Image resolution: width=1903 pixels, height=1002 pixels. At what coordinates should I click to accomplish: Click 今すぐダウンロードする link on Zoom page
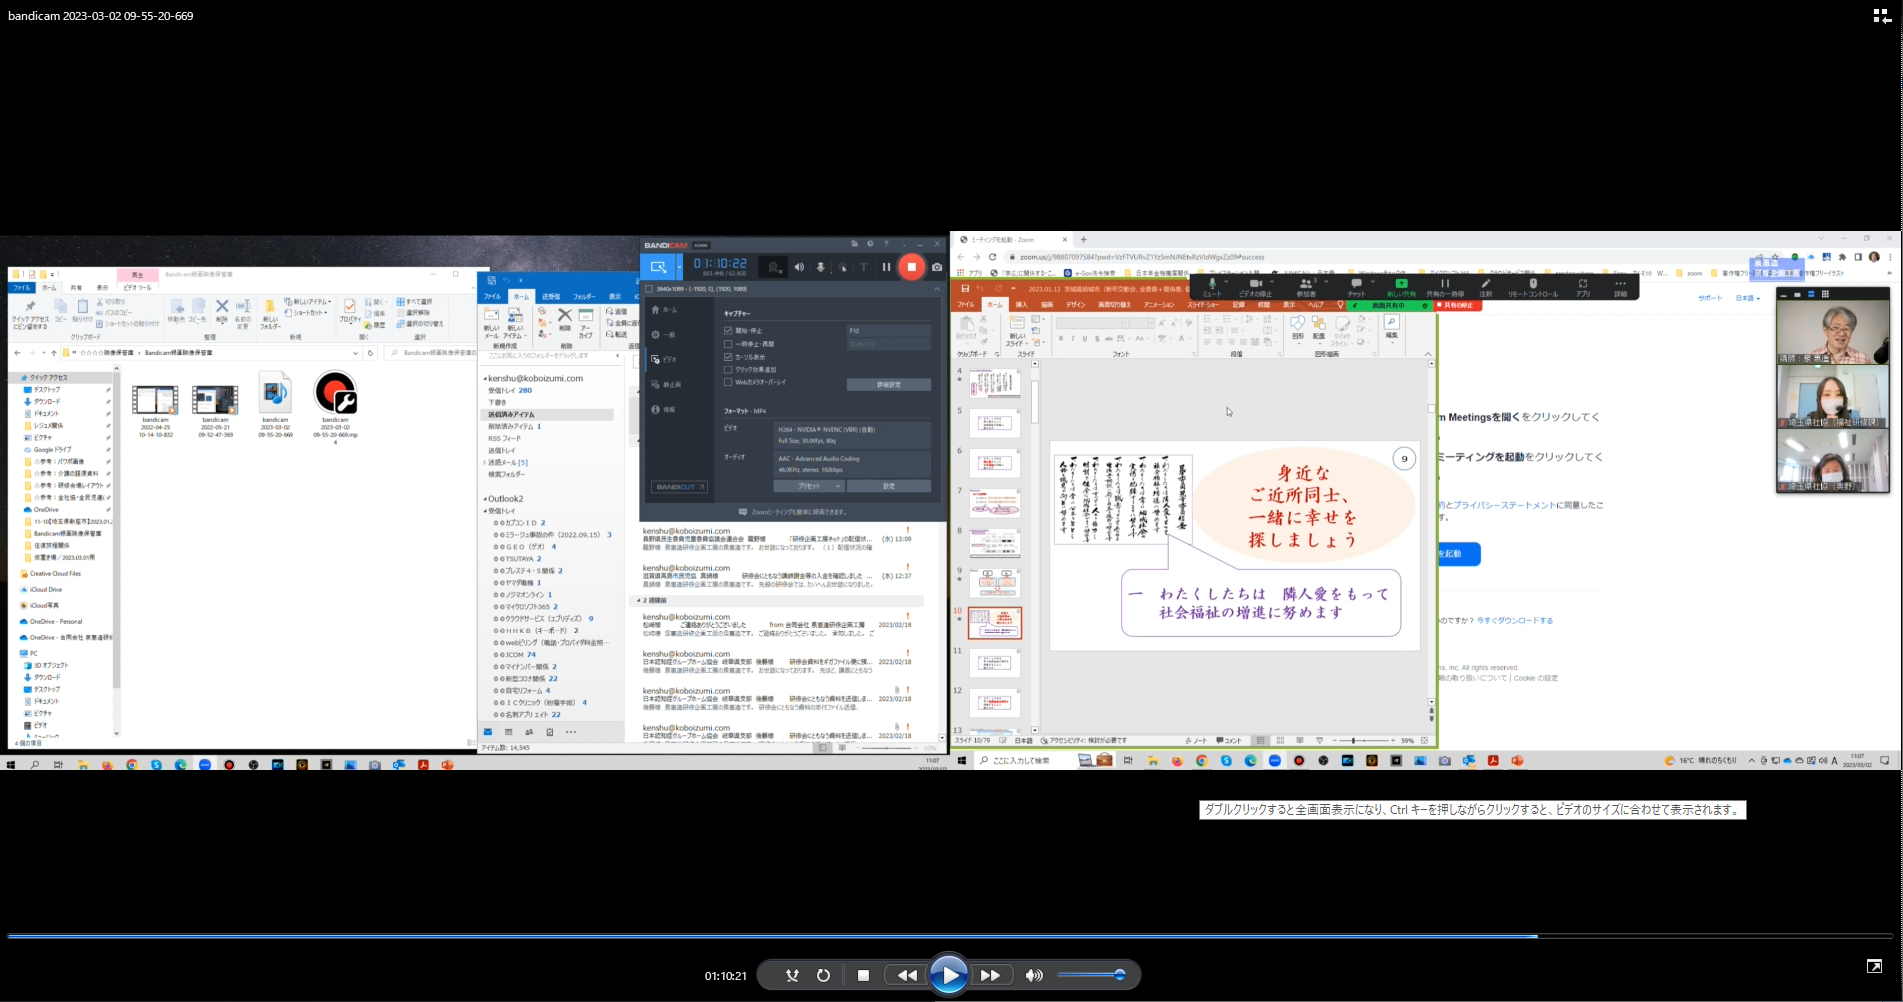pyautogui.click(x=1515, y=620)
